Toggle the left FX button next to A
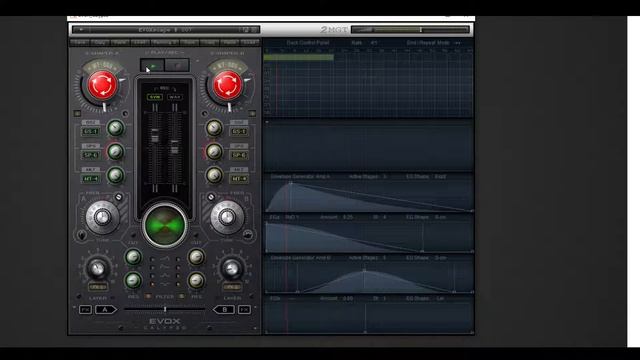Viewport: 640px width, 360px height. 85,310
